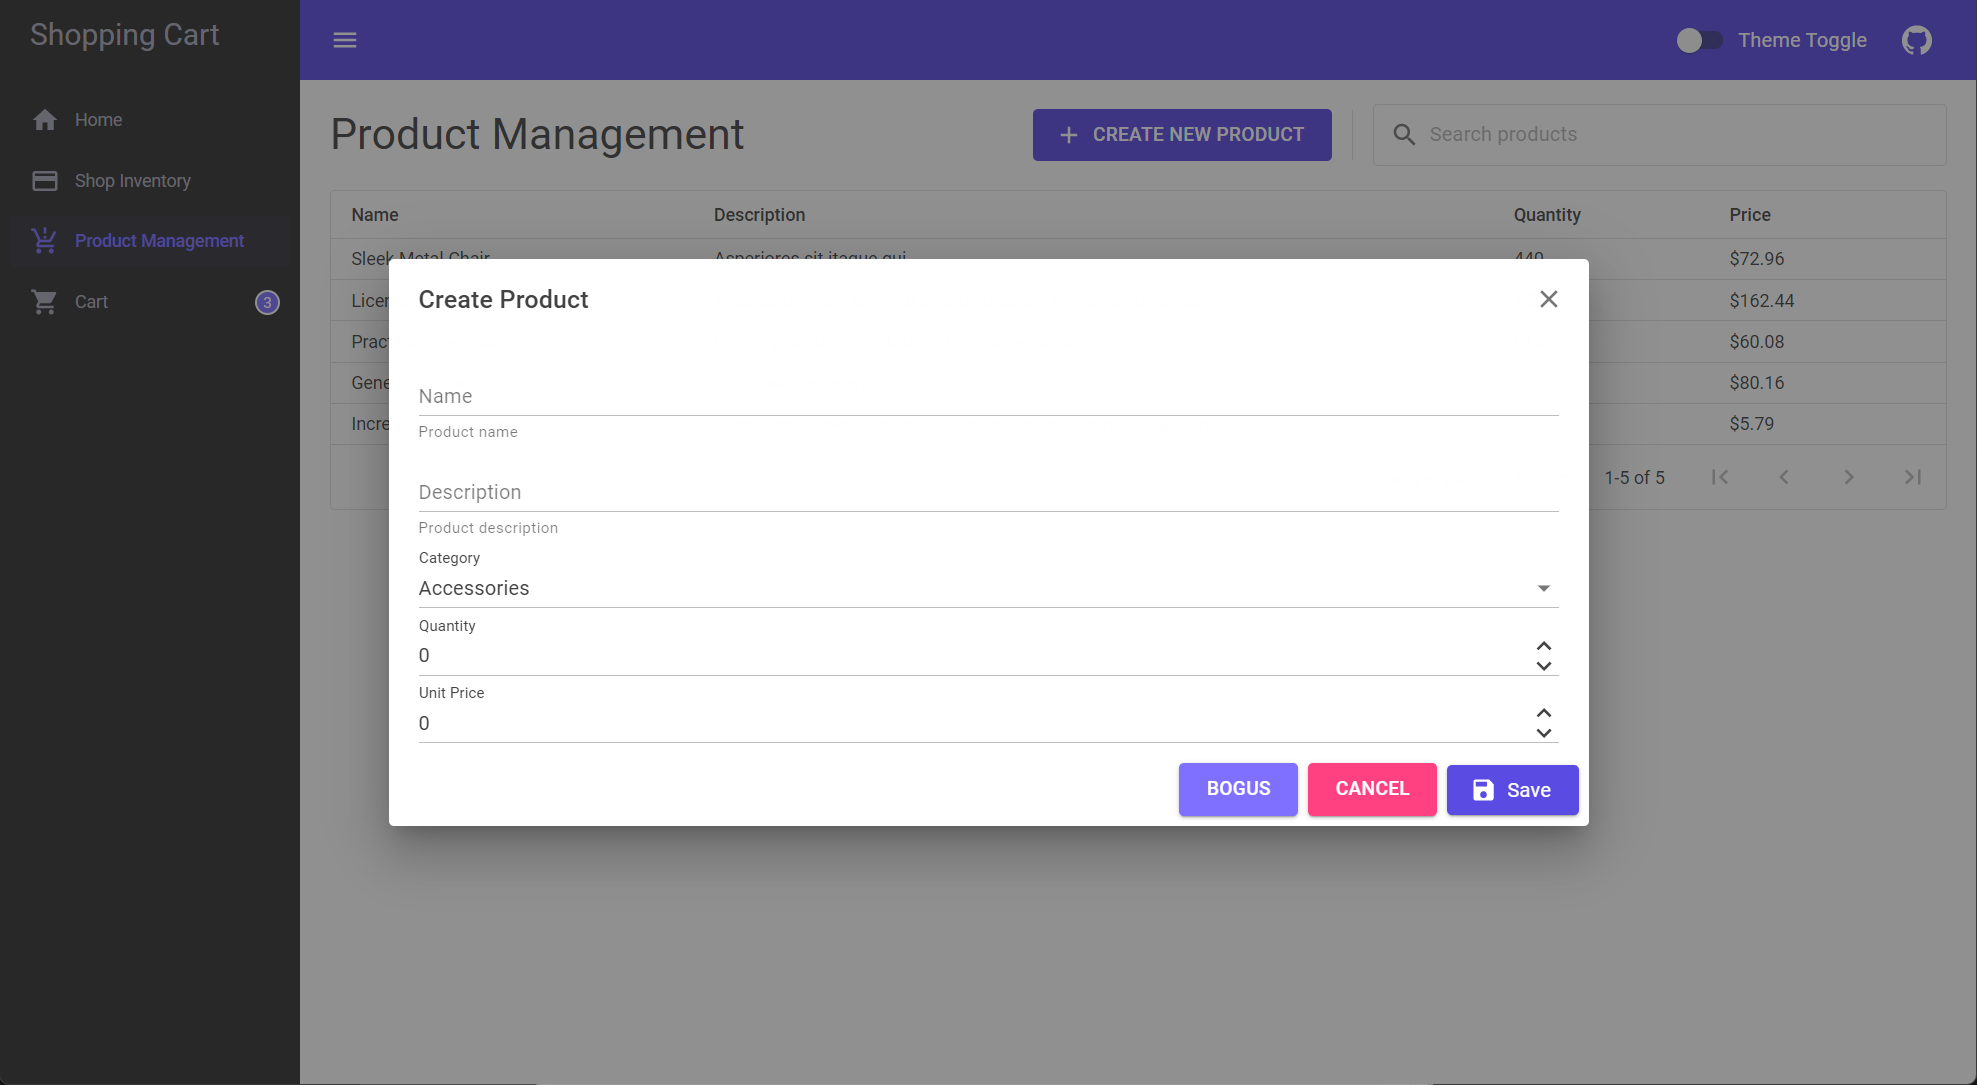The width and height of the screenshot is (1977, 1085).
Task: Open the Cart using the shopping cart icon
Action: [x=45, y=301]
